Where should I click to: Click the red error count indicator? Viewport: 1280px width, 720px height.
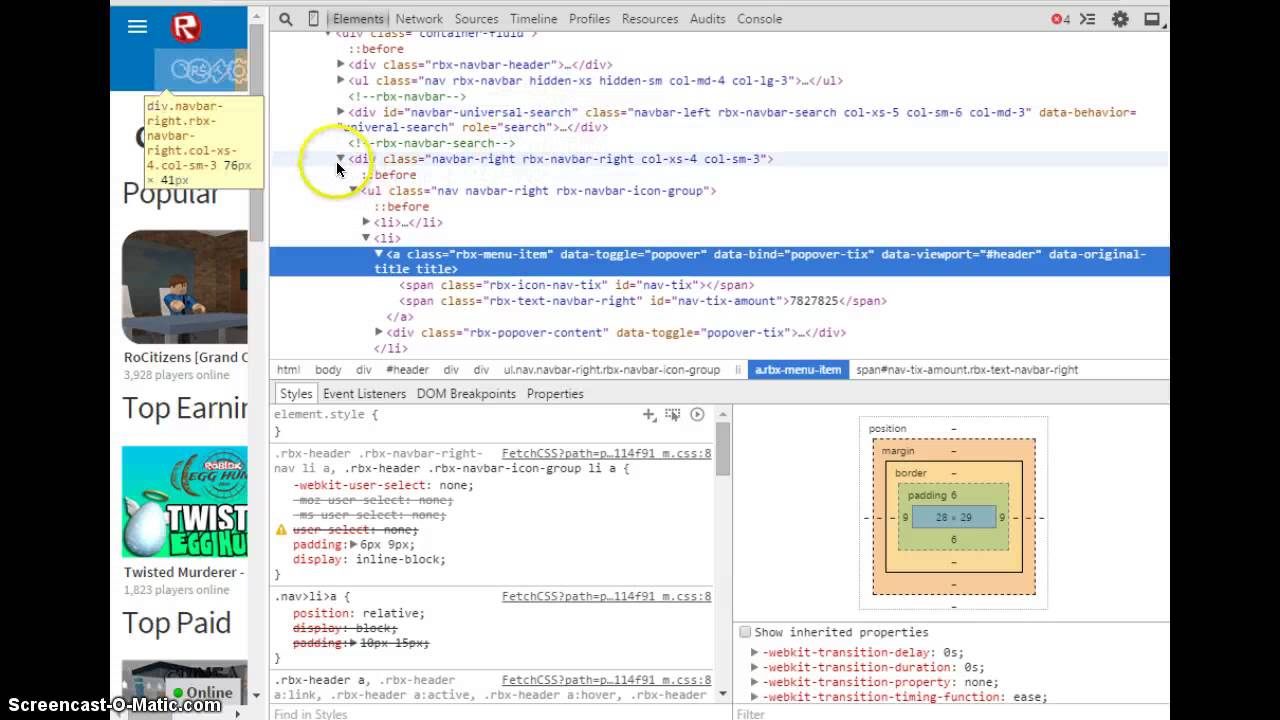(1060, 19)
